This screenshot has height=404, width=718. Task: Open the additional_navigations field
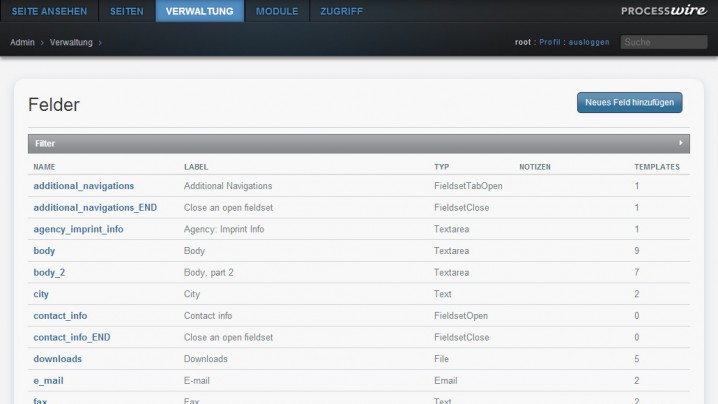[83, 186]
